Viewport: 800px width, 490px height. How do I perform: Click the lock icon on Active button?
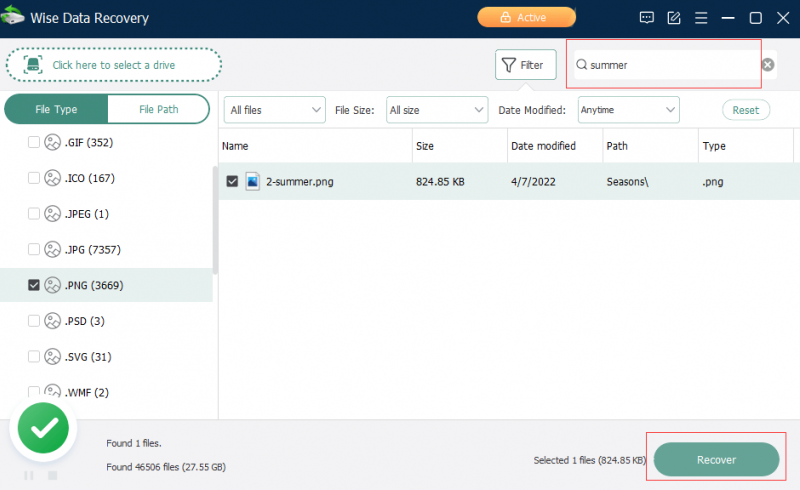click(505, 17)
